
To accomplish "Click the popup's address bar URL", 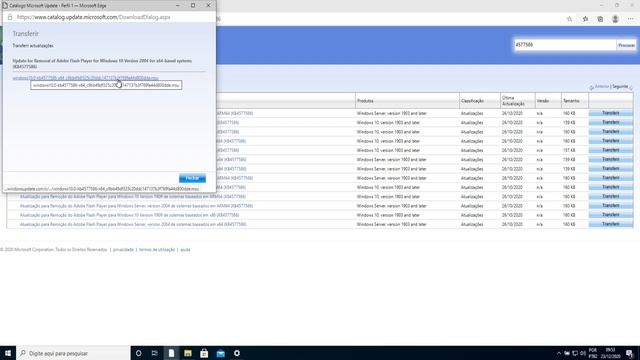I will pos(93,17).
